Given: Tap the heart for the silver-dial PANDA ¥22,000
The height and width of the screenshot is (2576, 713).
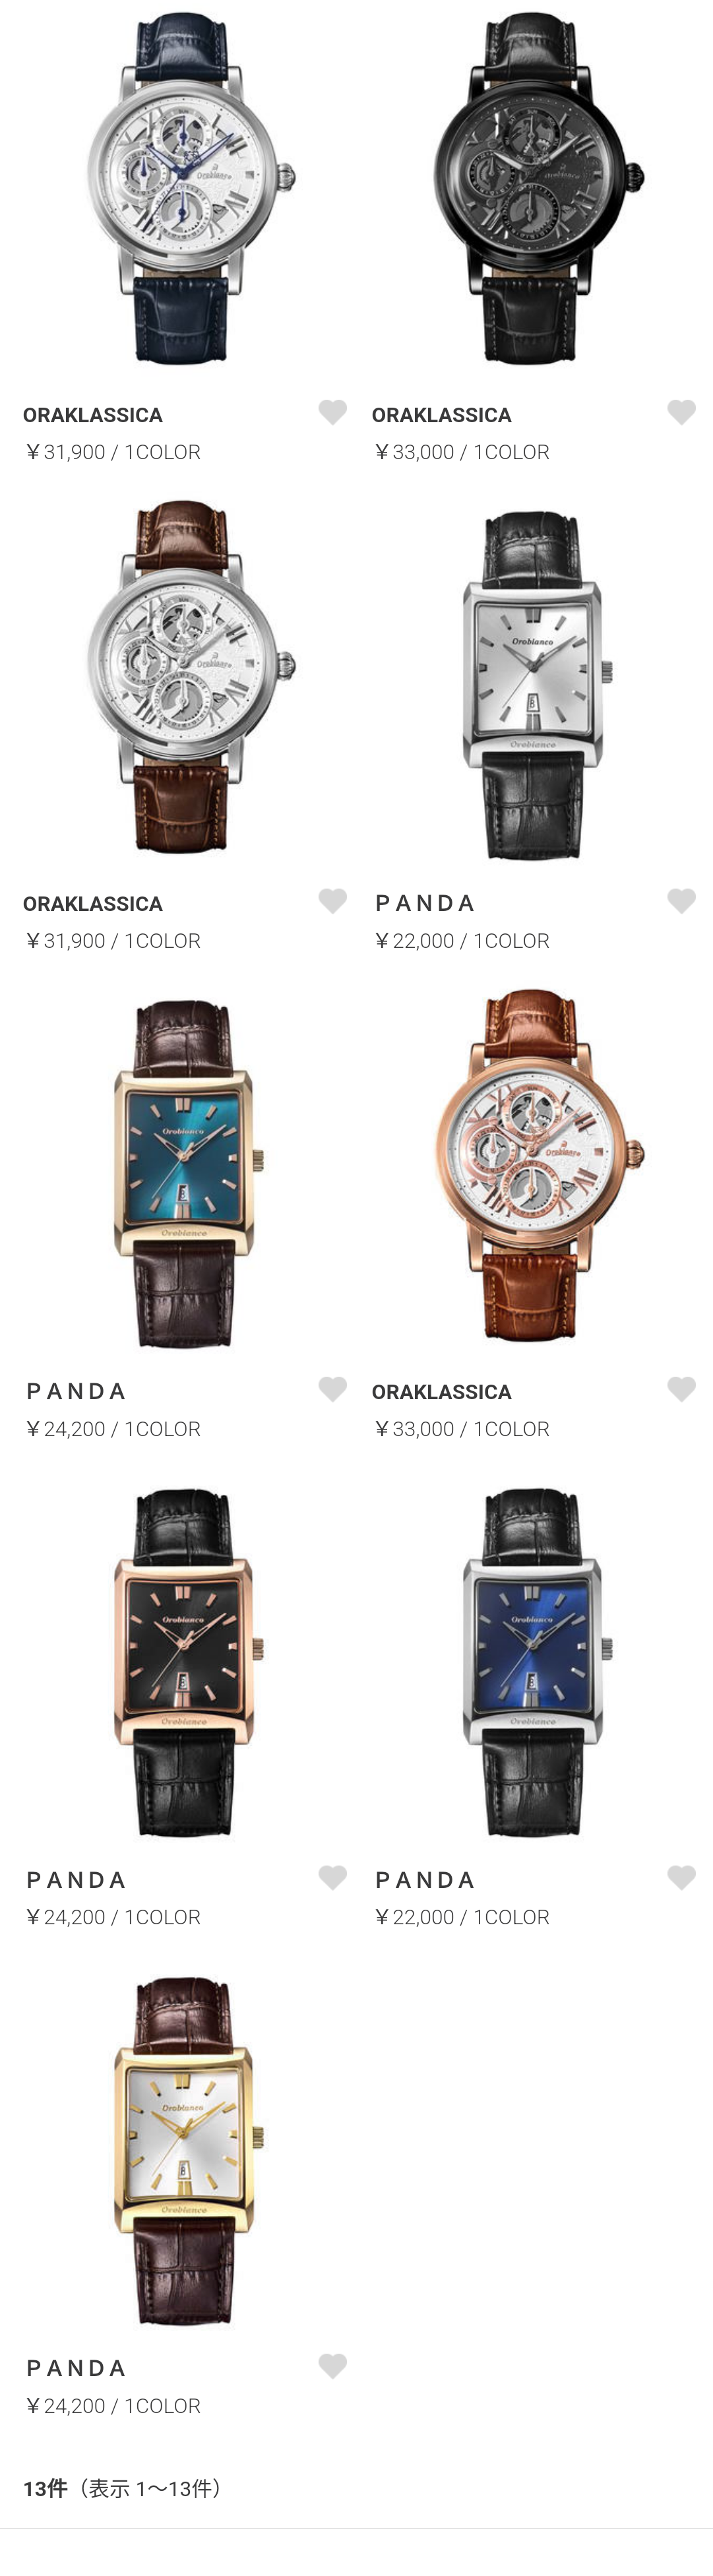Looking at the screenshot, I should click(681, 901).
